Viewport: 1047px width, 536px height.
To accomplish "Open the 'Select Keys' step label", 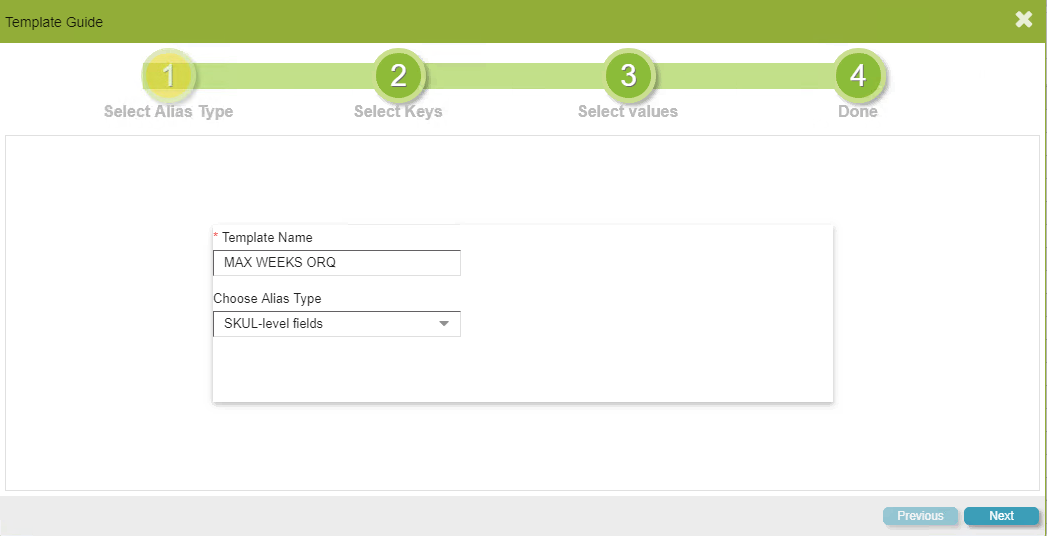I will click(x=398, y=112).
